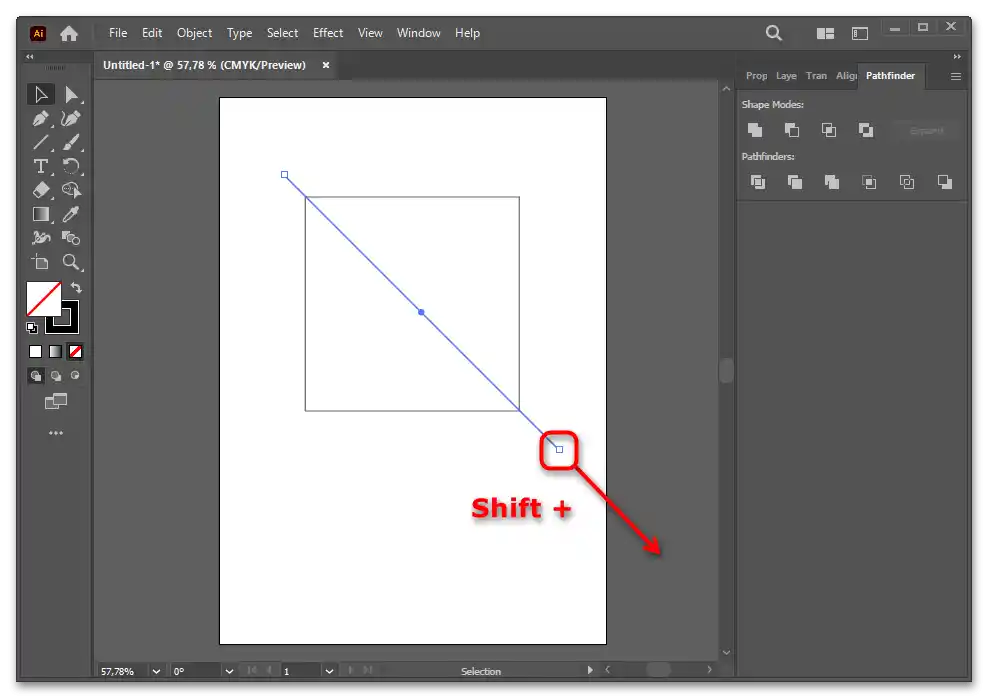Open Change Screen Mode icon
This screenshot has height=698, width=988.
tap(56, 401)
